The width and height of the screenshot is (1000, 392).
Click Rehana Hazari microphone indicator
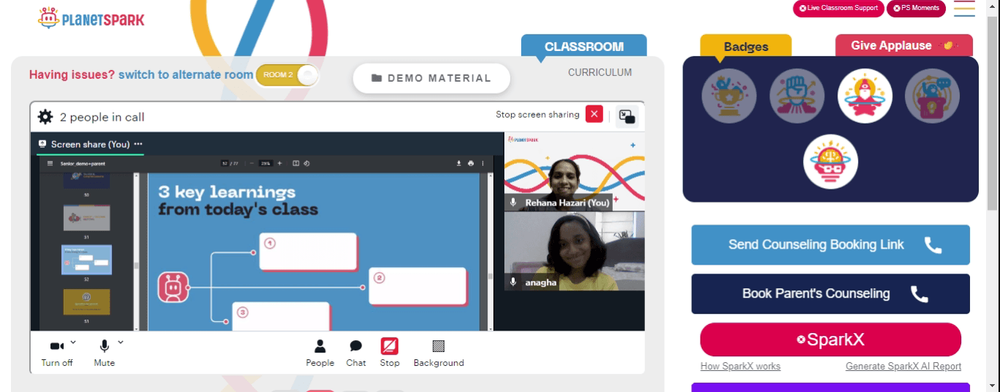[513, 203]
